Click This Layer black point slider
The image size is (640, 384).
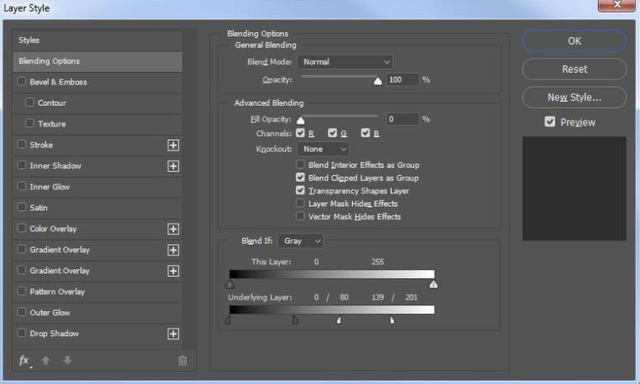(x=230, y=284)
